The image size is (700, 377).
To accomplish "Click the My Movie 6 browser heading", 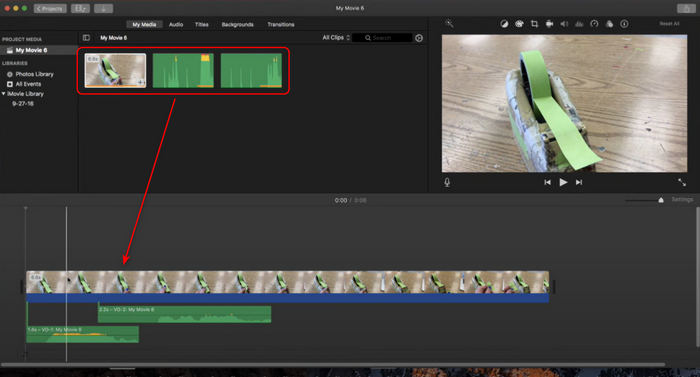I will point(113,38).
